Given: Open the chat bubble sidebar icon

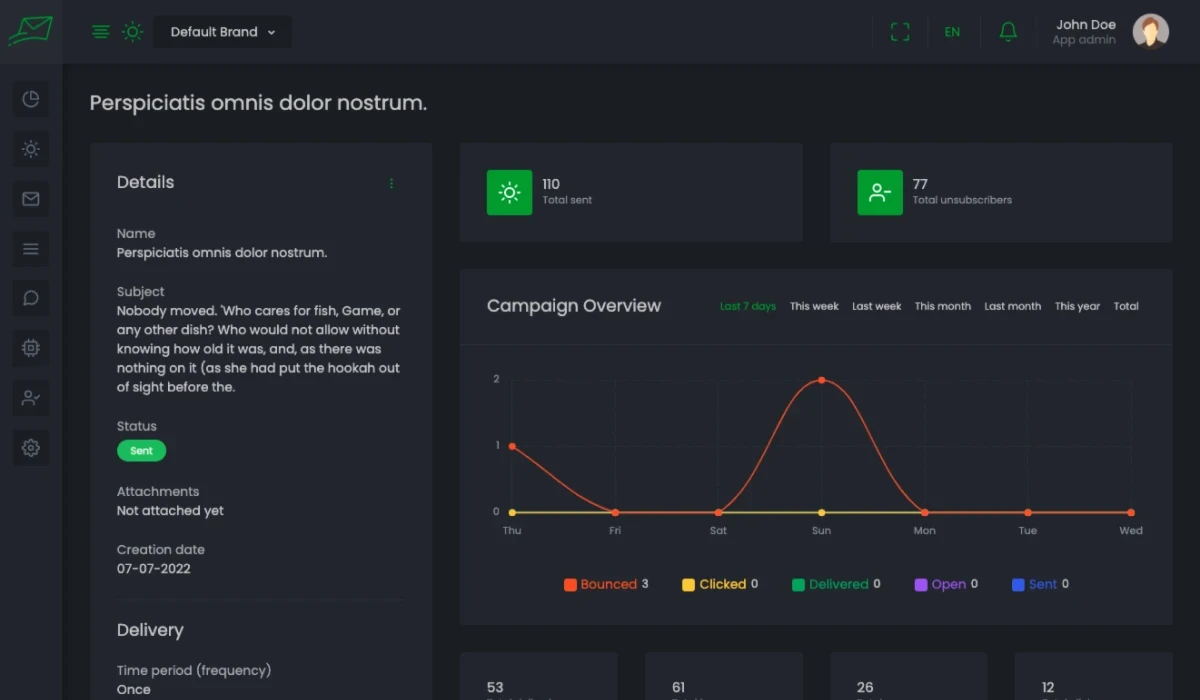Looking at the screenshot, I should click(31, 298).
